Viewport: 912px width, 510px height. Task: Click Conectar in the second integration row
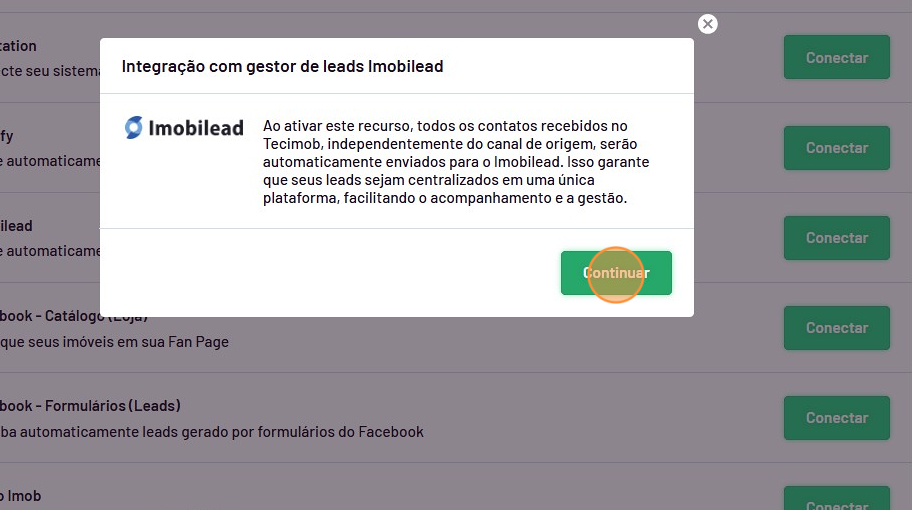click(836, 148)
